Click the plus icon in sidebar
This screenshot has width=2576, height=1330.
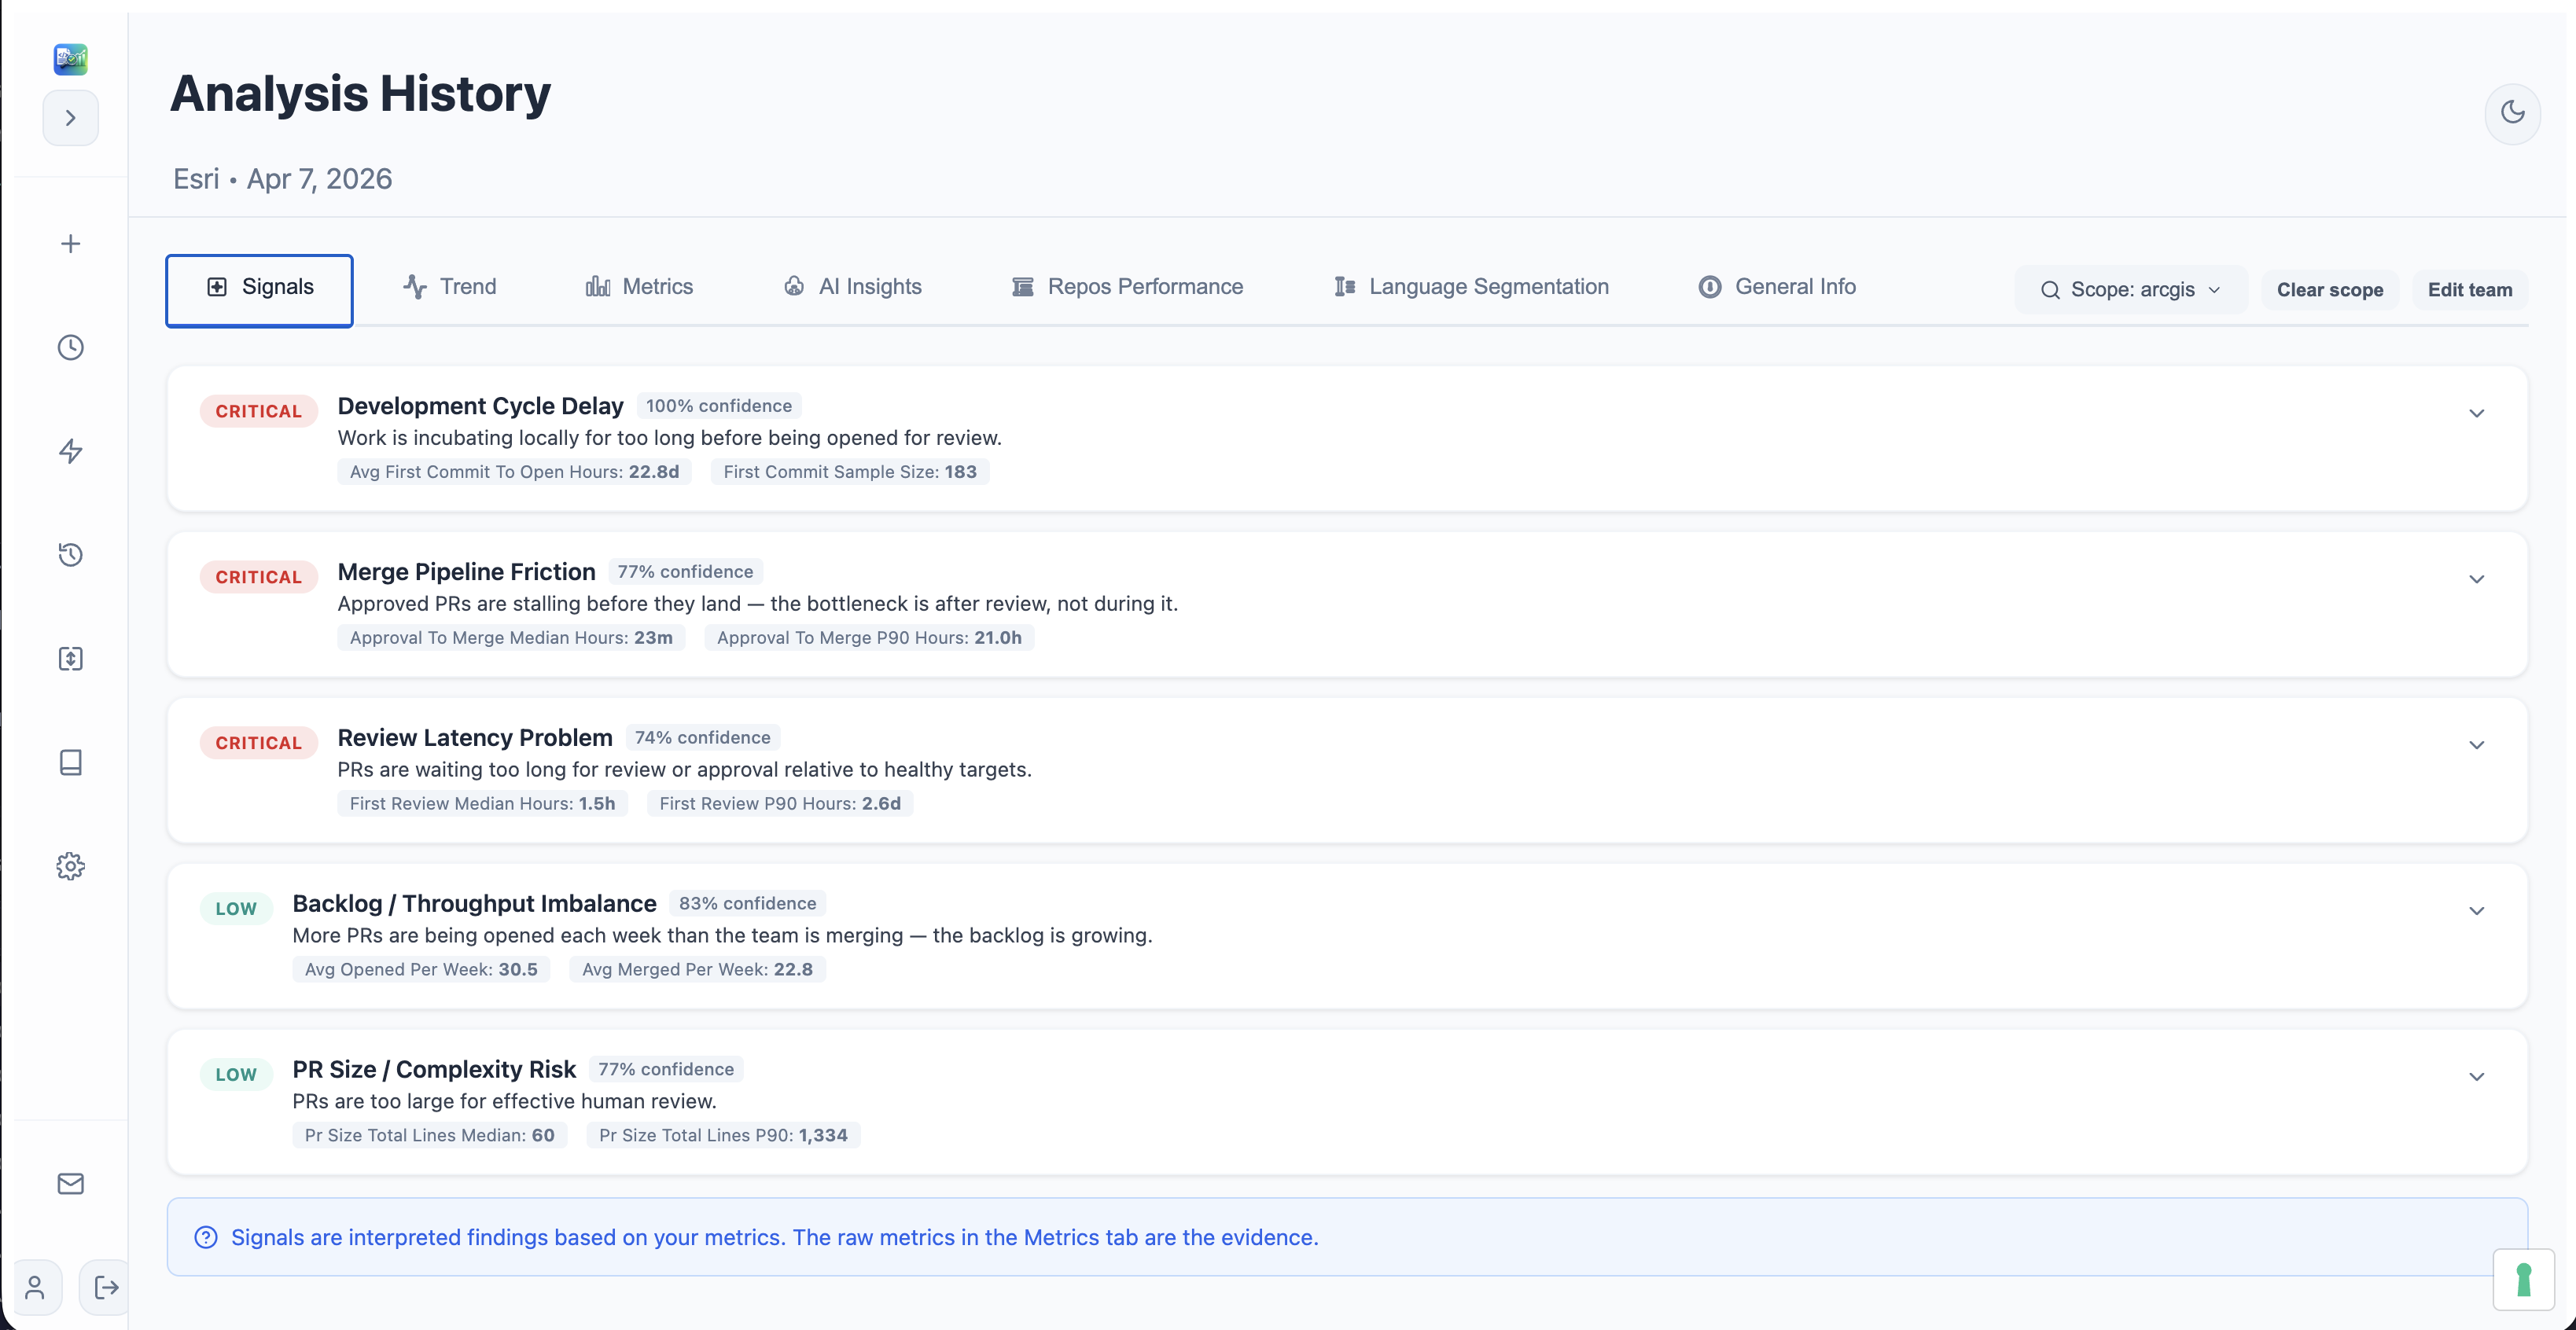70,244
